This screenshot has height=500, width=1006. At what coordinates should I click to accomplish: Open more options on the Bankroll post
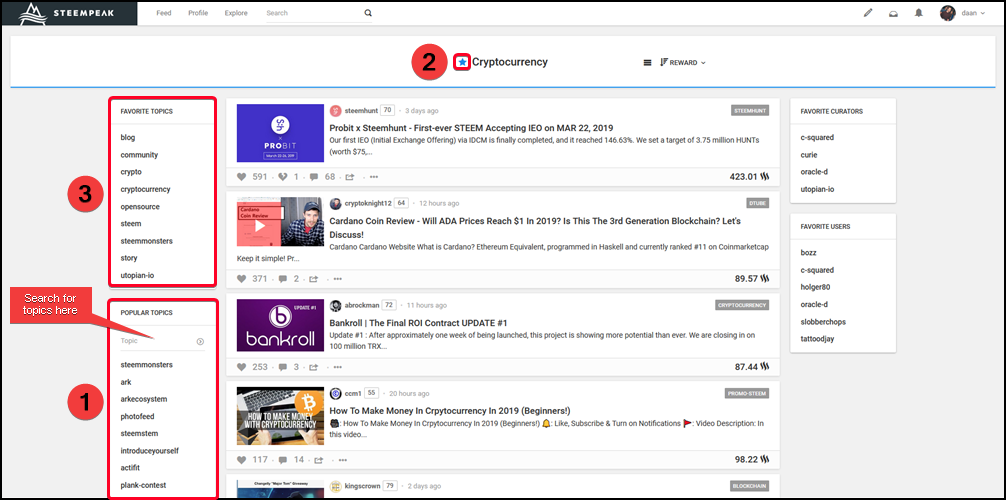[338, 367]
